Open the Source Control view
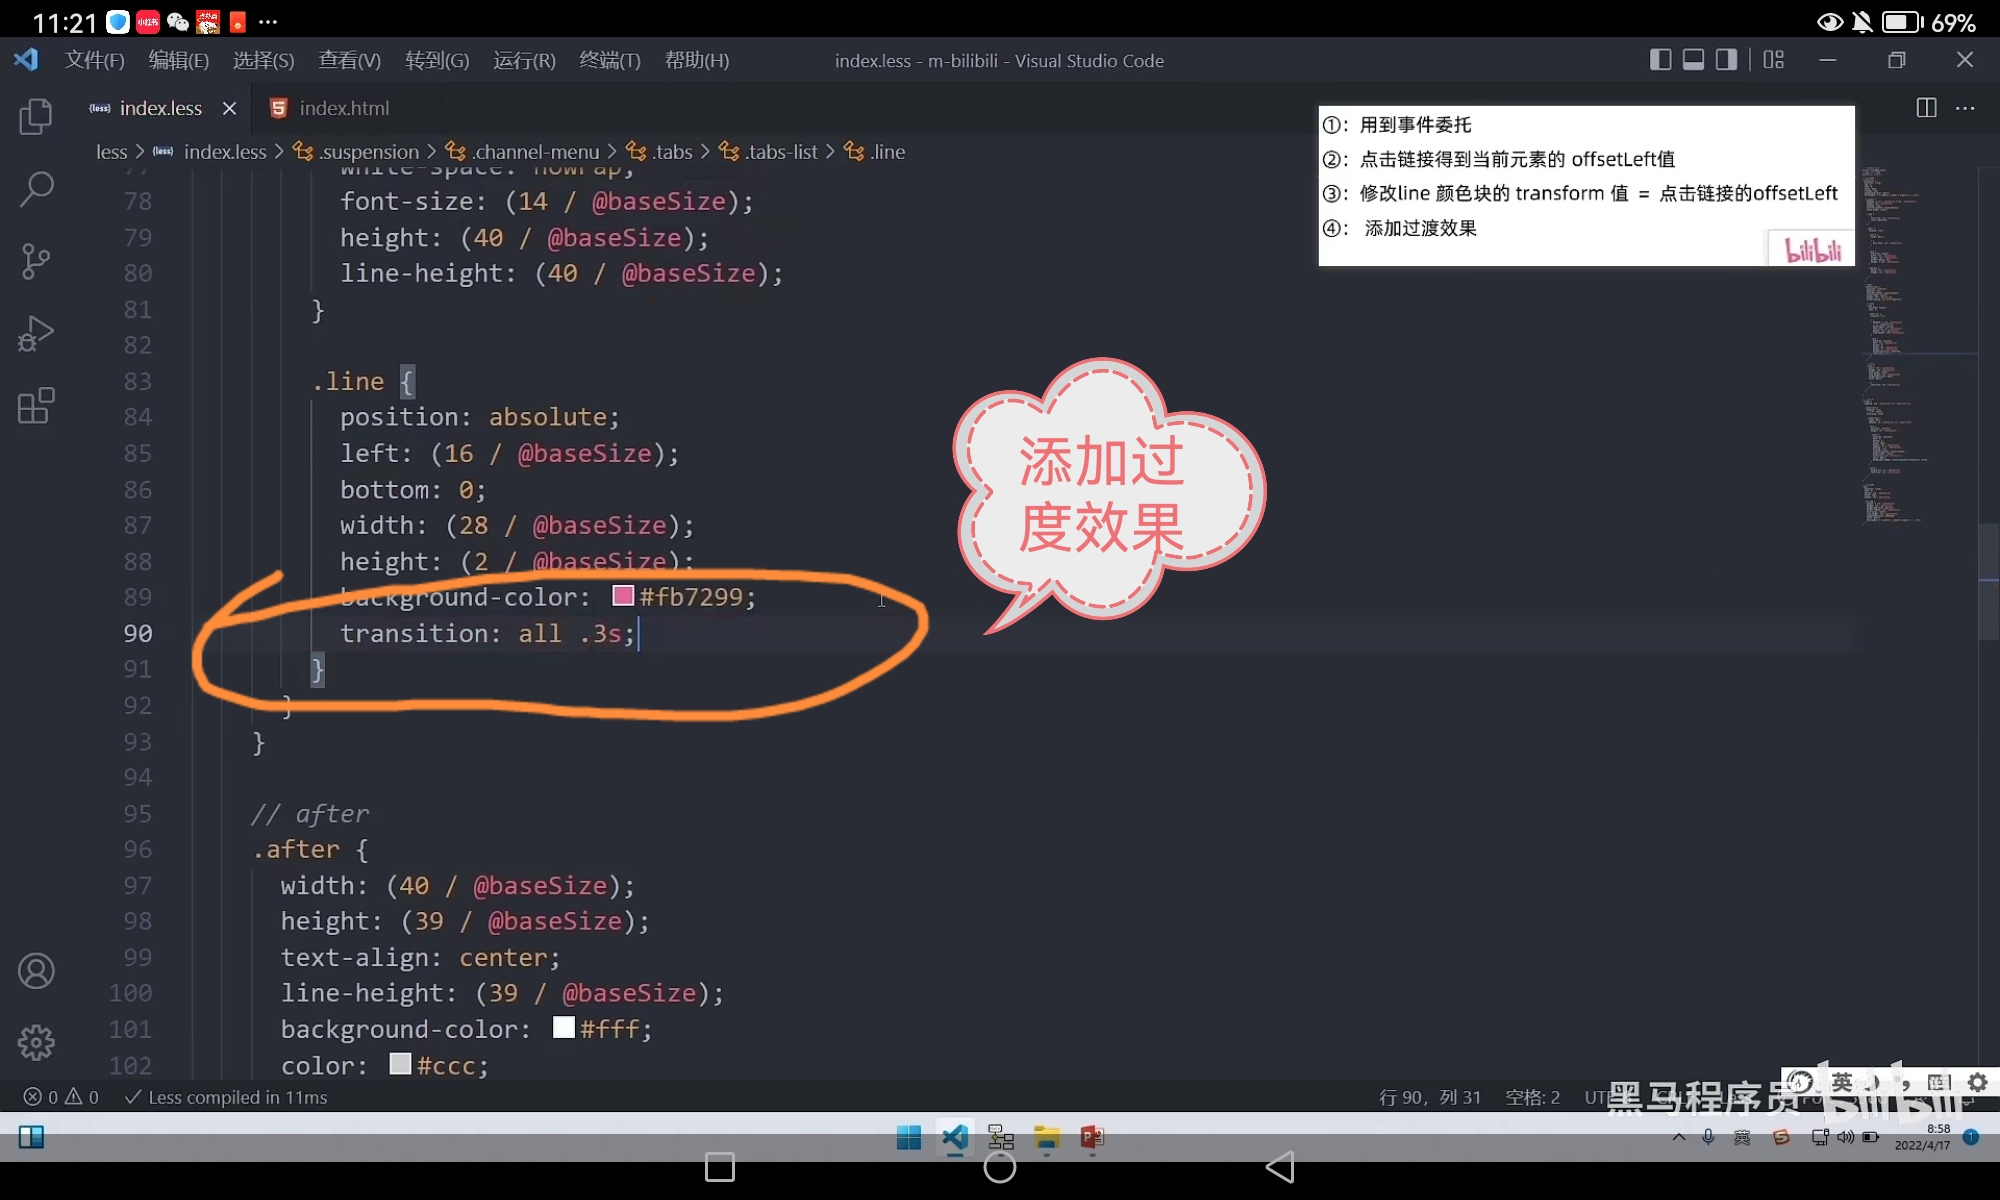The height and width of the screenshot is (1200, 2000). [36, 260]
